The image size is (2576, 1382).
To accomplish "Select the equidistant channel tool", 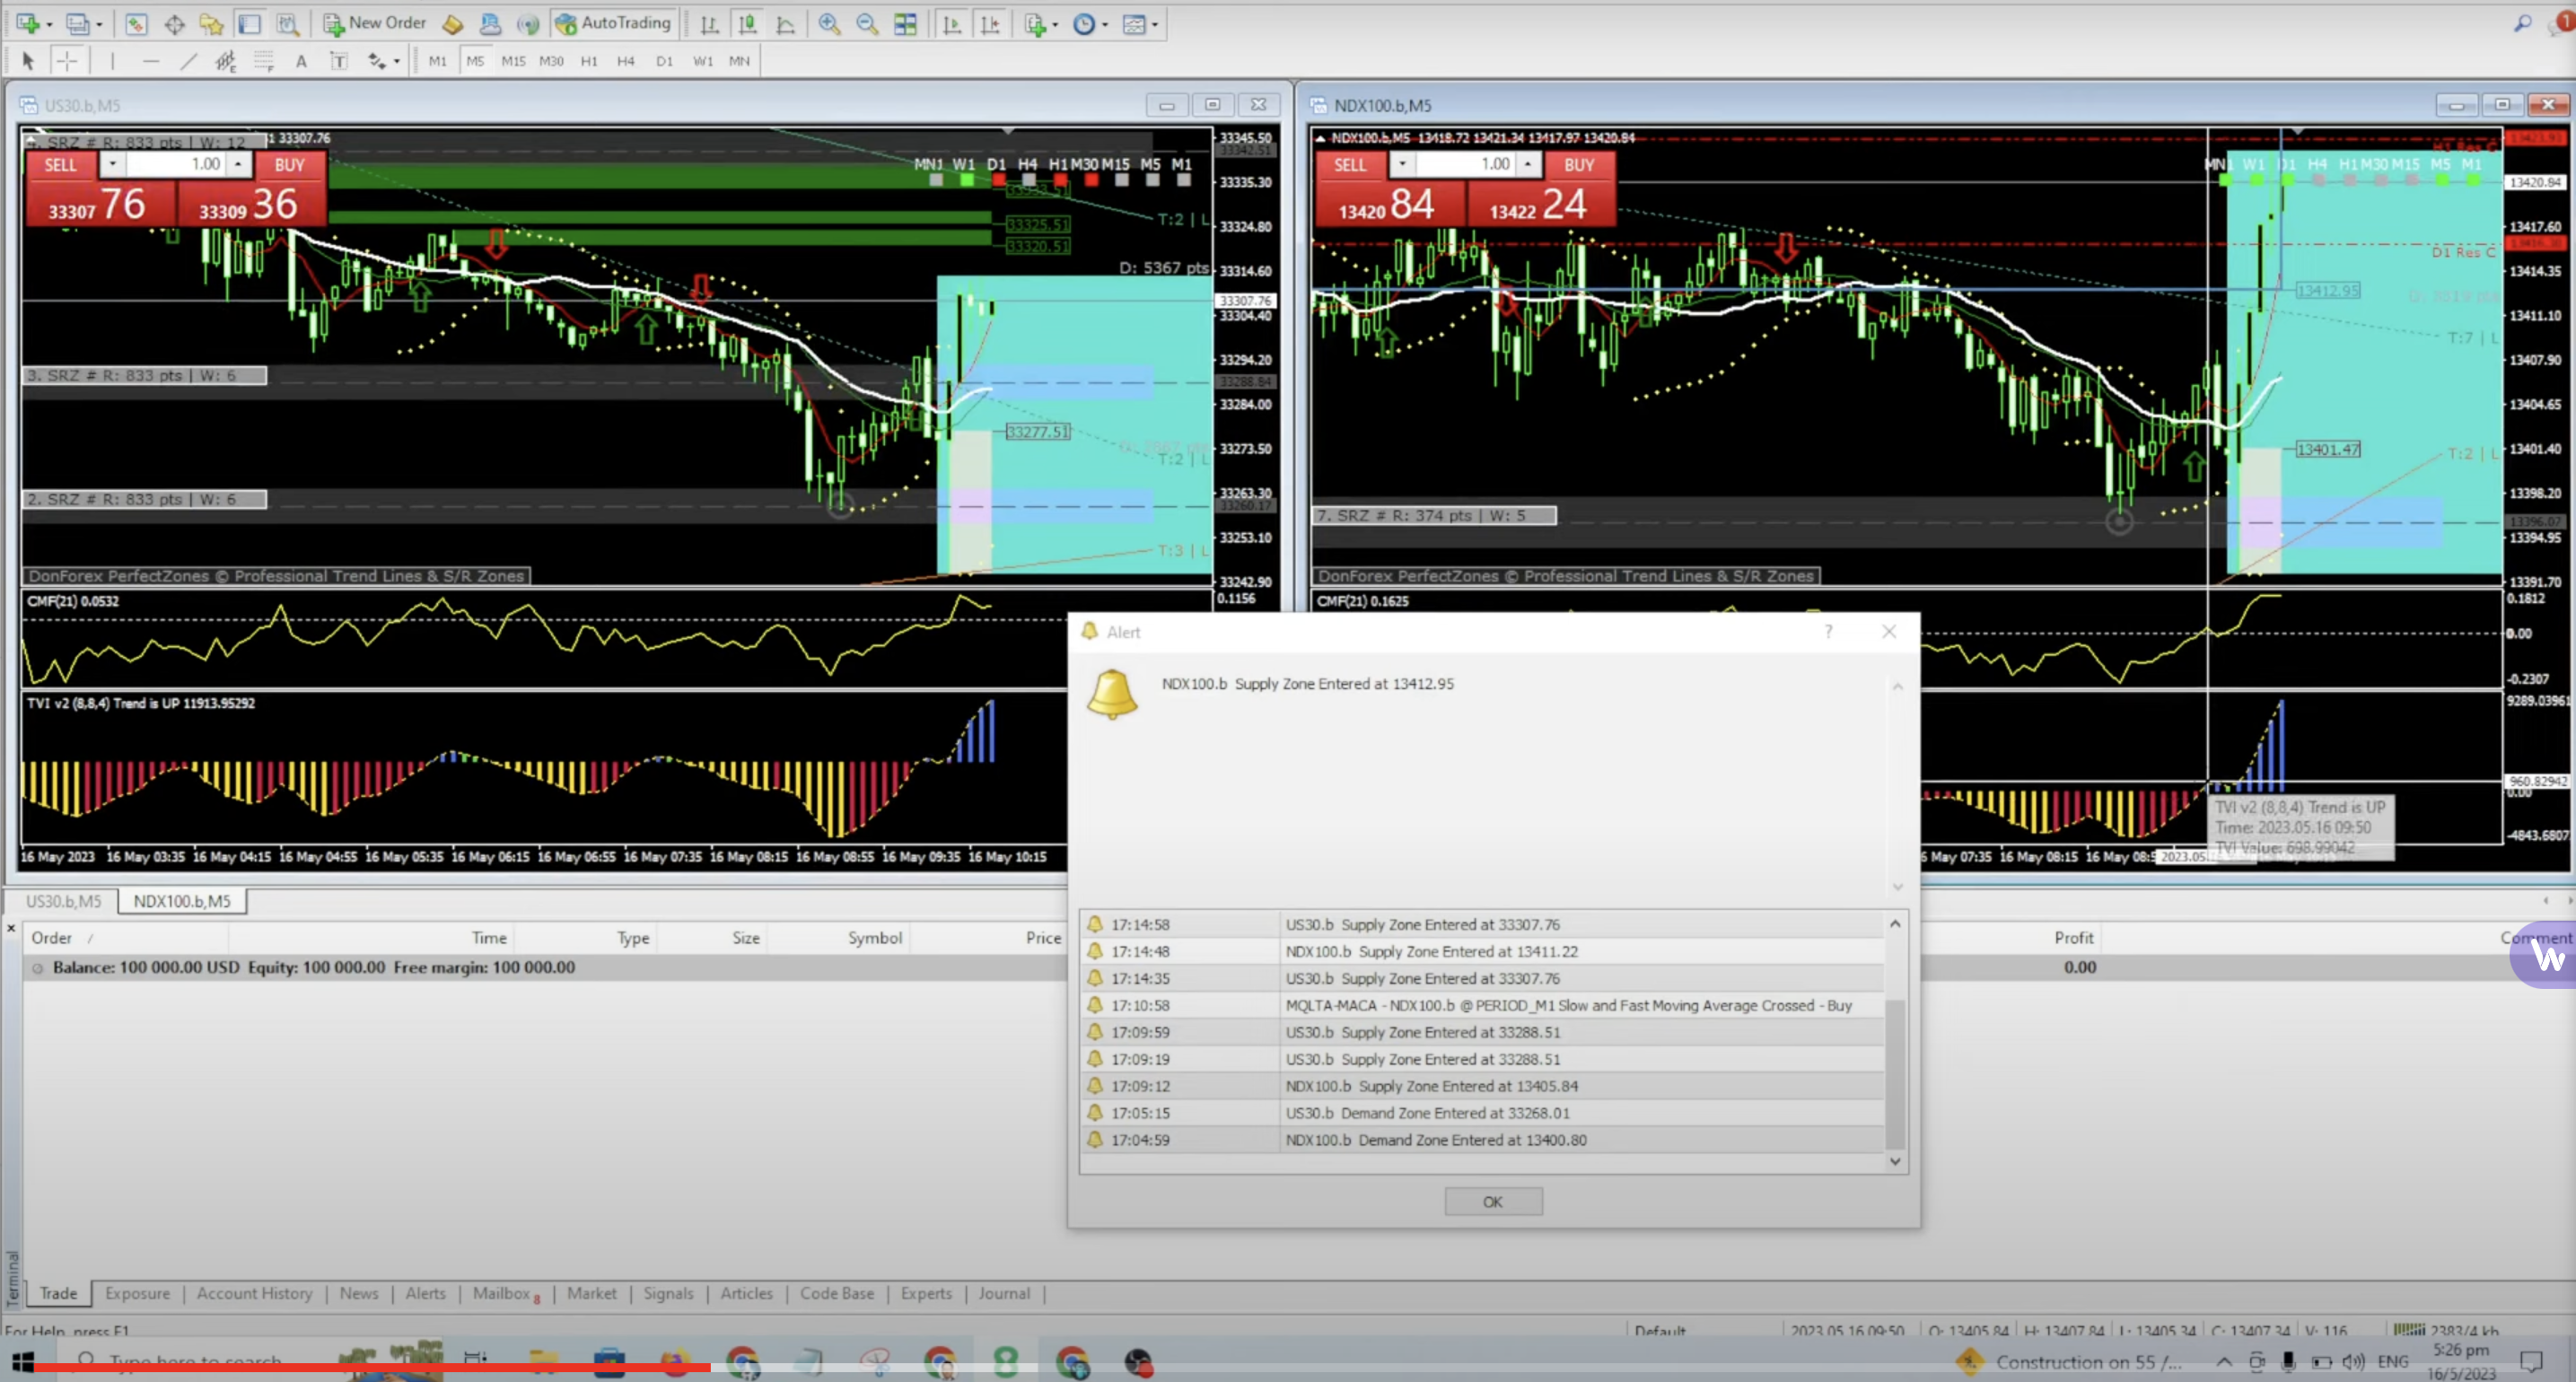I will (x=226, y=61).
